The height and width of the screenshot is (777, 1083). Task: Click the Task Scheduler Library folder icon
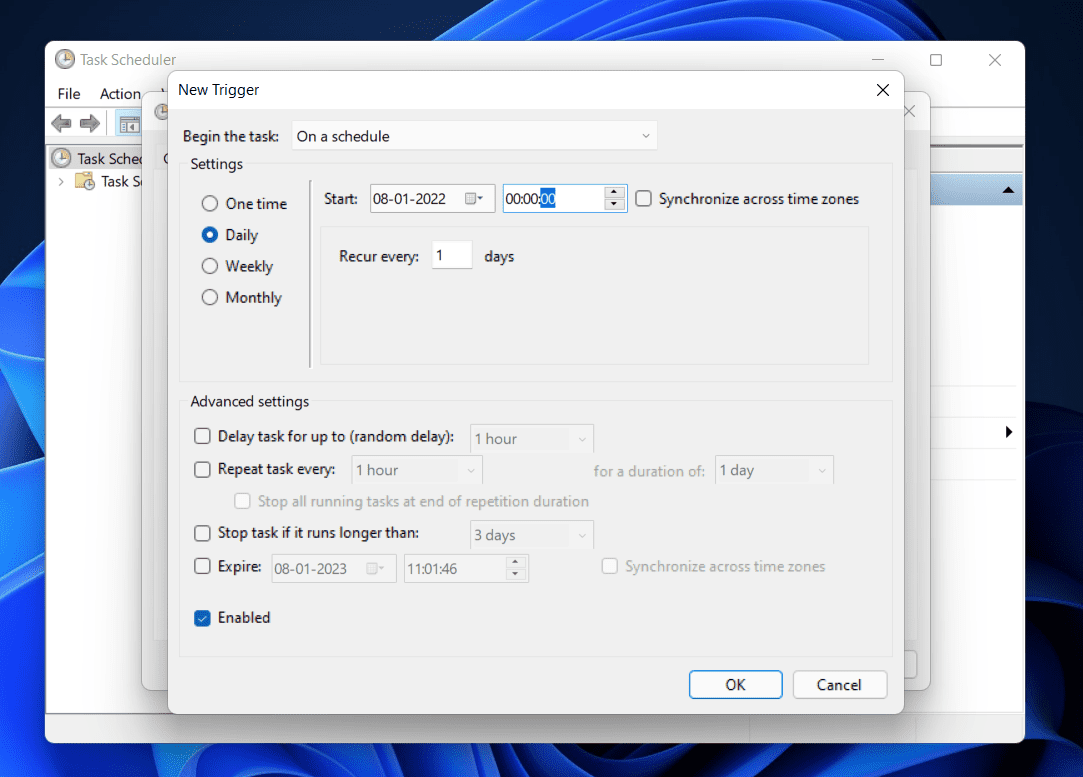coord(85,182)
